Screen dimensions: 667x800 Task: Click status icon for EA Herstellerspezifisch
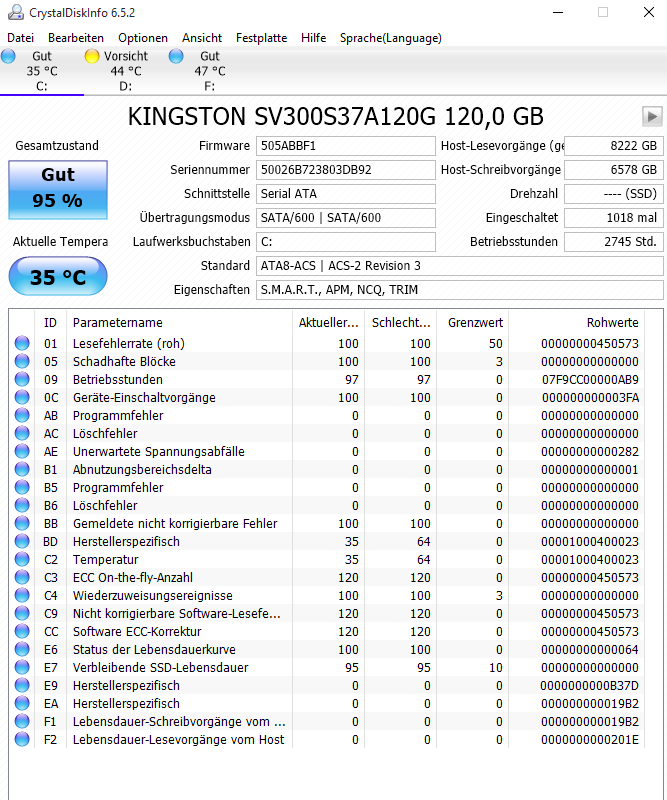(x=22, y=703)
